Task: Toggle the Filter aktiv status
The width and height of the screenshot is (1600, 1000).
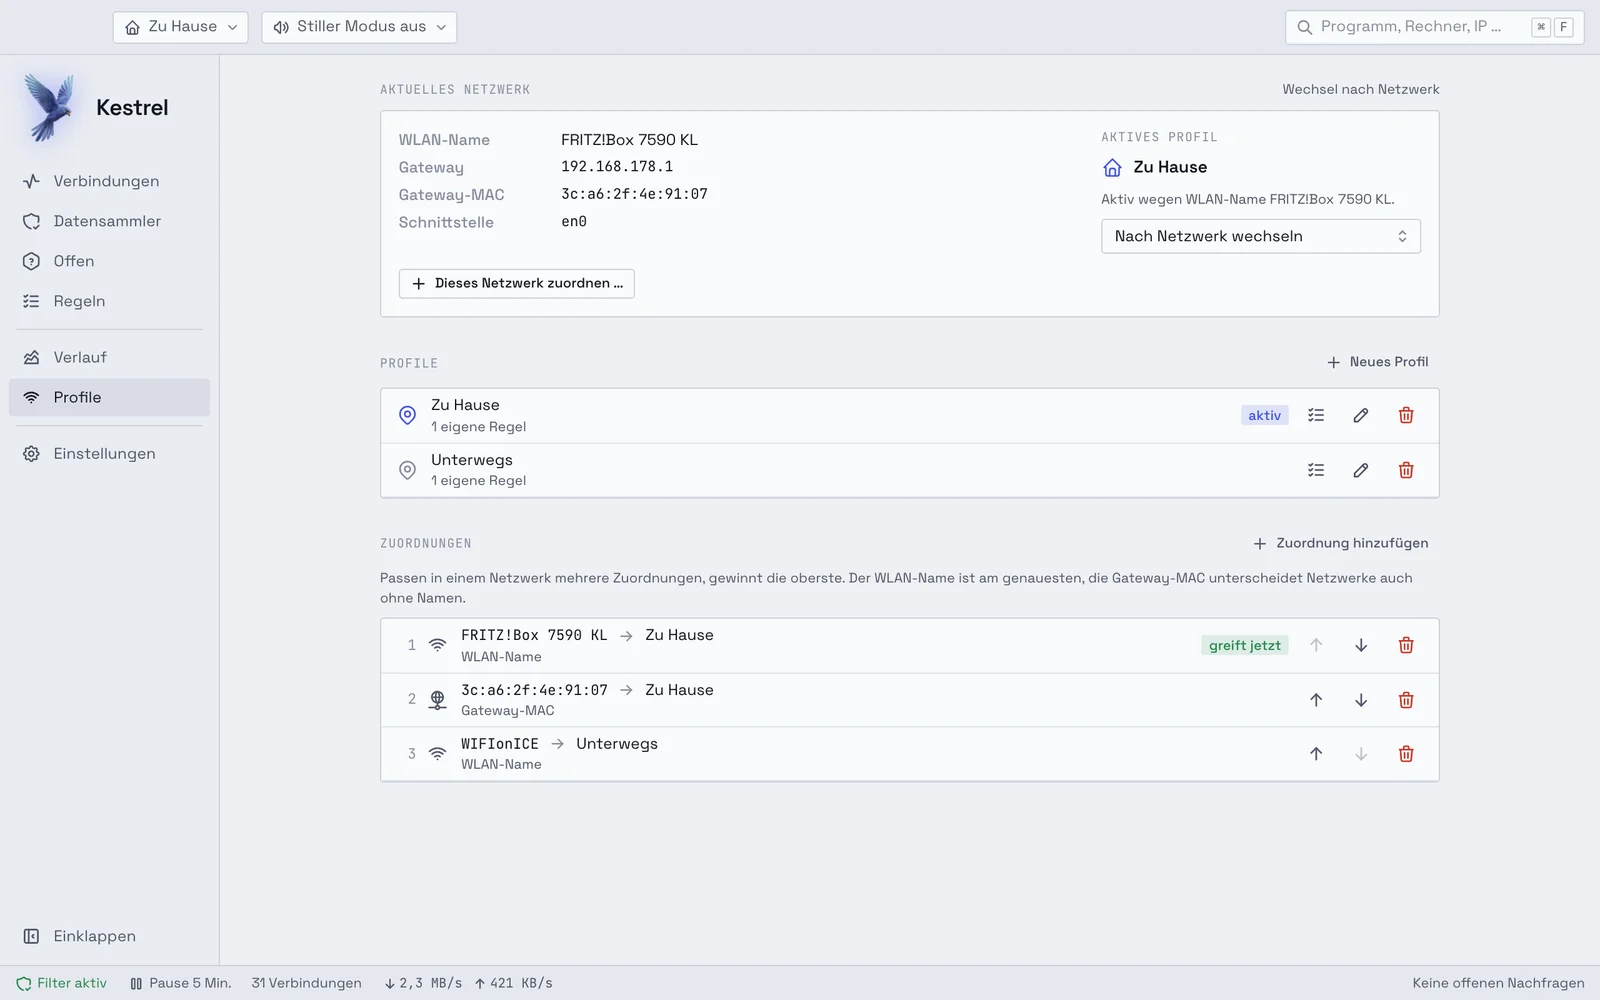Action: (x=61, y=983)
